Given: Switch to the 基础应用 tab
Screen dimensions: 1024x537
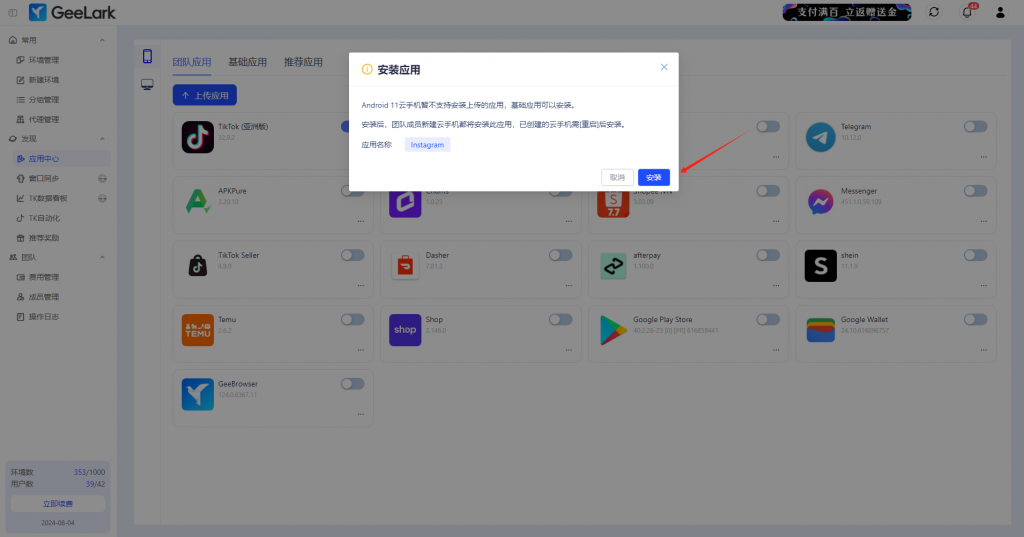Looking at the screenshot, I should [x=247, y=62].
